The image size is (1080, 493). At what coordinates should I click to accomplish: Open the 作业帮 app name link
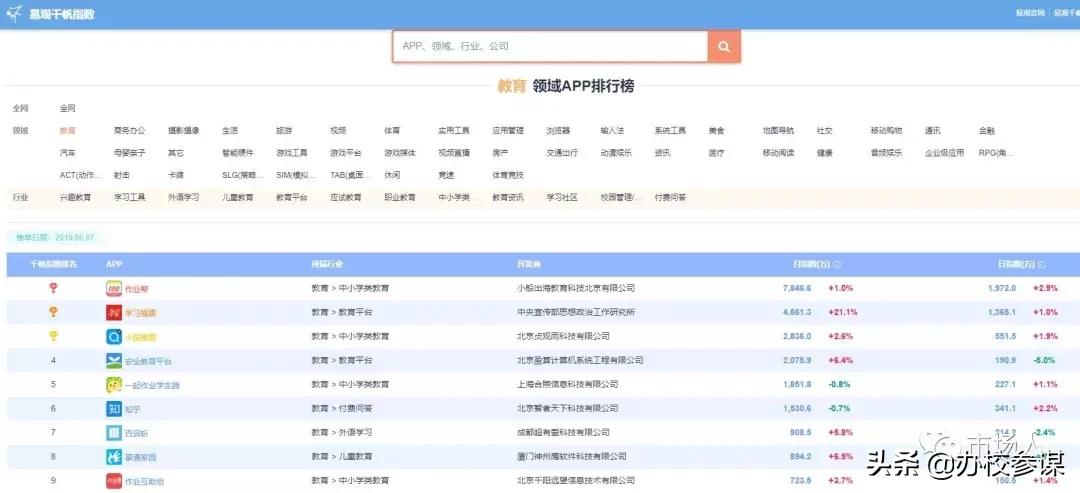click(x=136, y=289)
